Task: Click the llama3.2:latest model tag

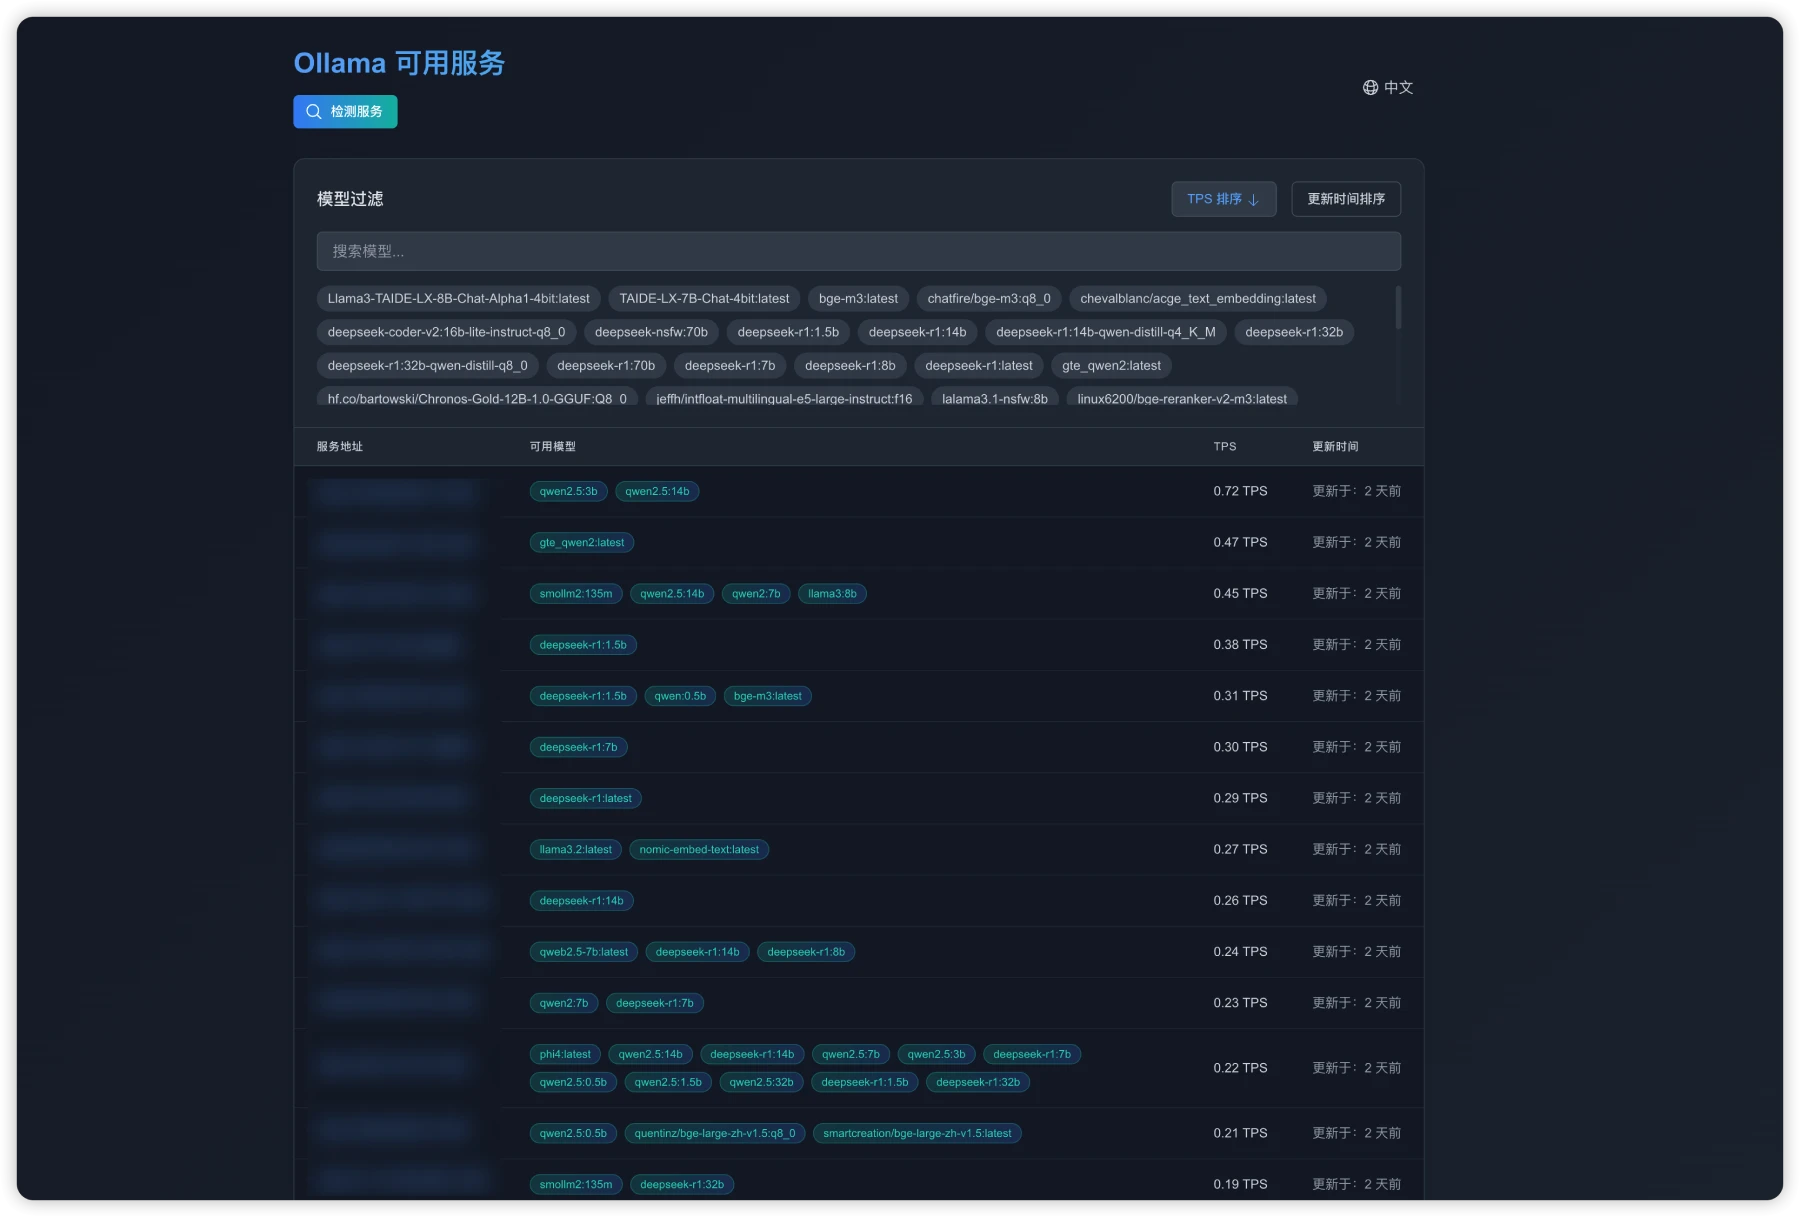Action: pos(574,849)
